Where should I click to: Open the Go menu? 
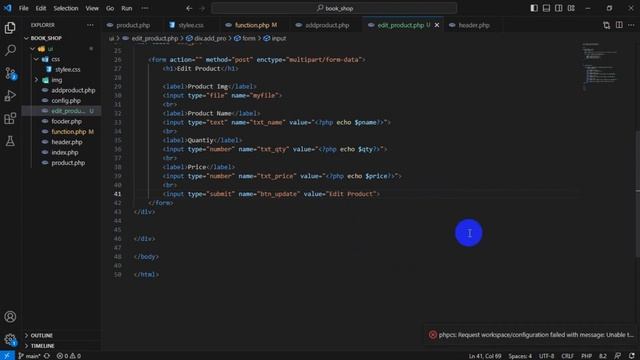pos(110,8)
